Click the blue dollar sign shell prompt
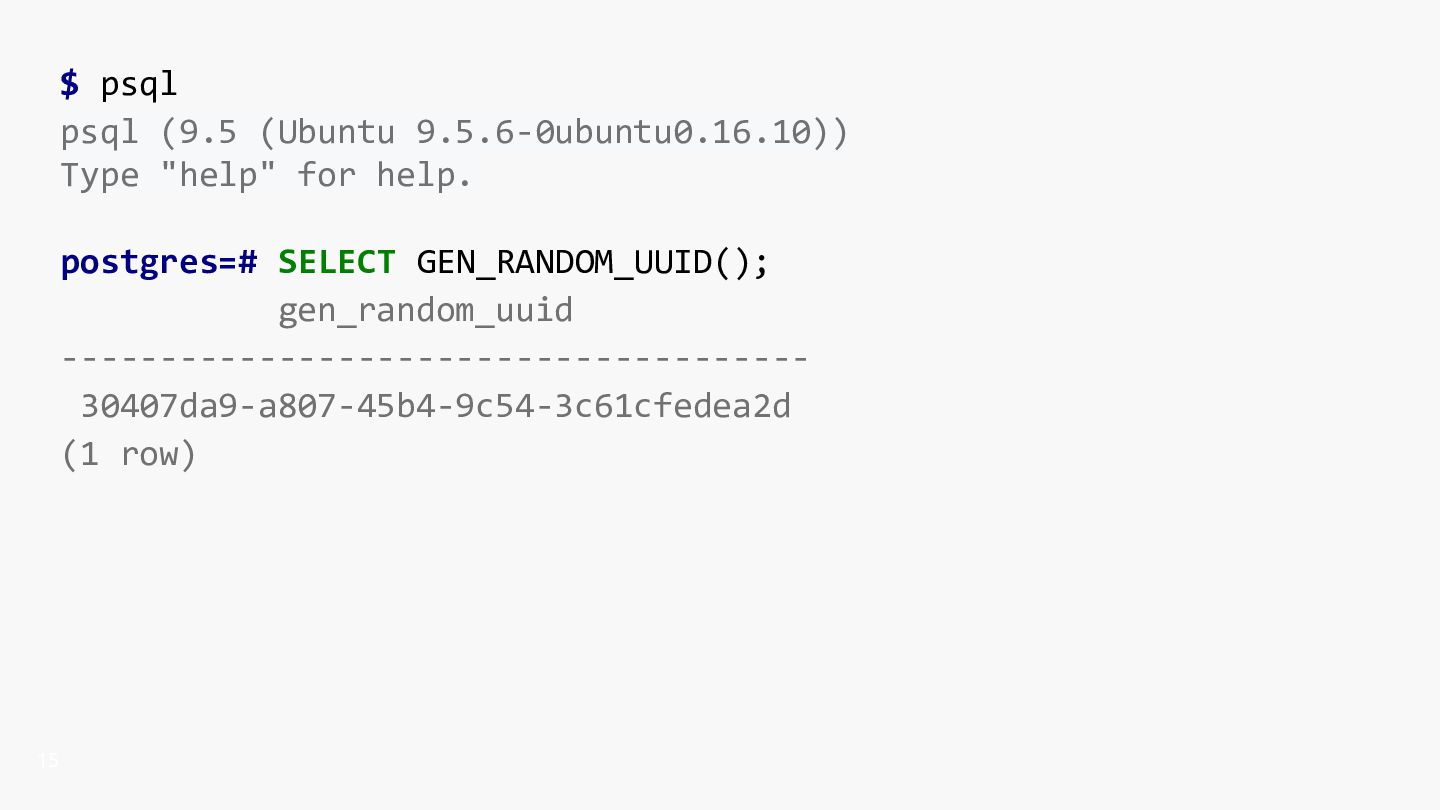The image size is (1440, 810). [x=69, y=84]
